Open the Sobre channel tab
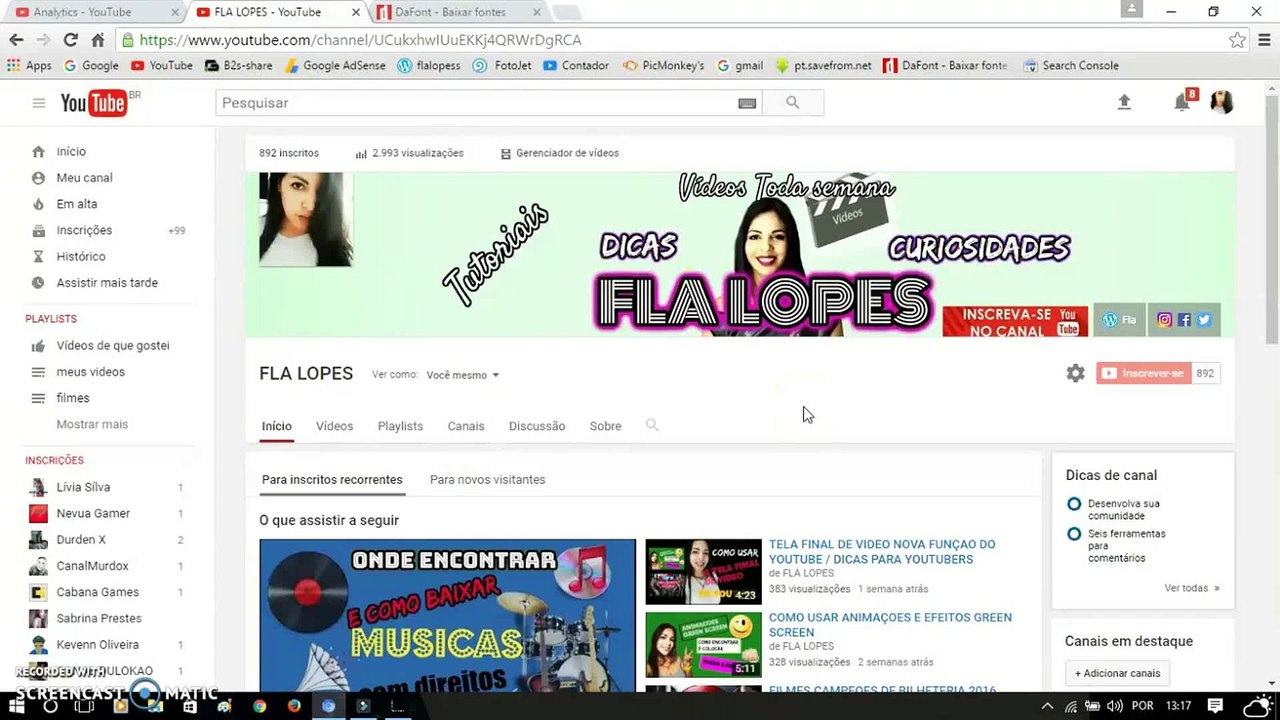The width and height of the screenshot is (1280, 720). pyautogui.click(x=605, y=426)
